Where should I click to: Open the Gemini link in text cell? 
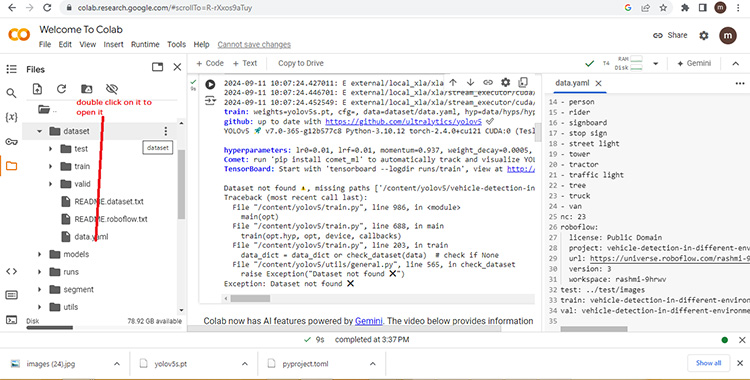[x=368, y=321]
